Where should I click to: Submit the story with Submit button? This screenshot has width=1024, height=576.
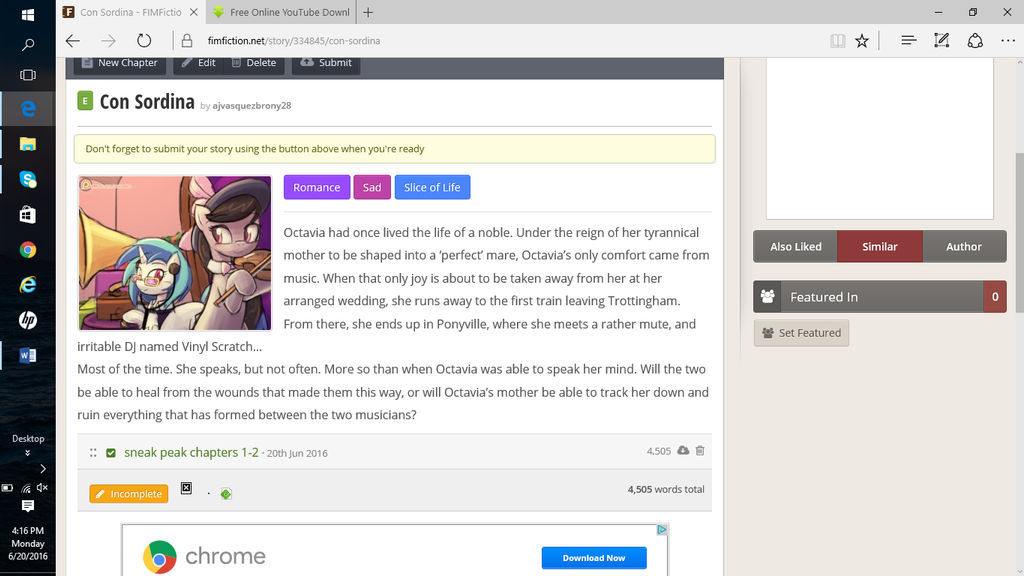click(x=326, y=63)
